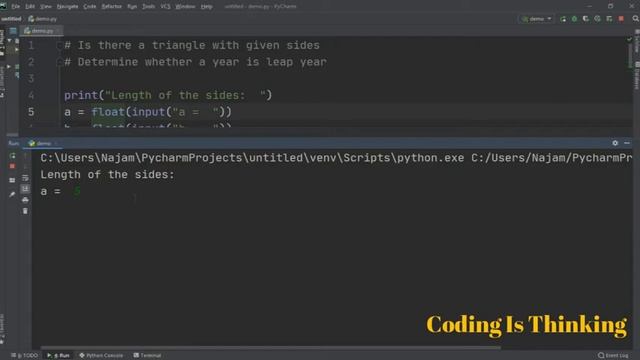The height and width of the screenshot is (360, 640).
Task: Click the green checkmark inspection indicator
Action: tap(629, 40)
